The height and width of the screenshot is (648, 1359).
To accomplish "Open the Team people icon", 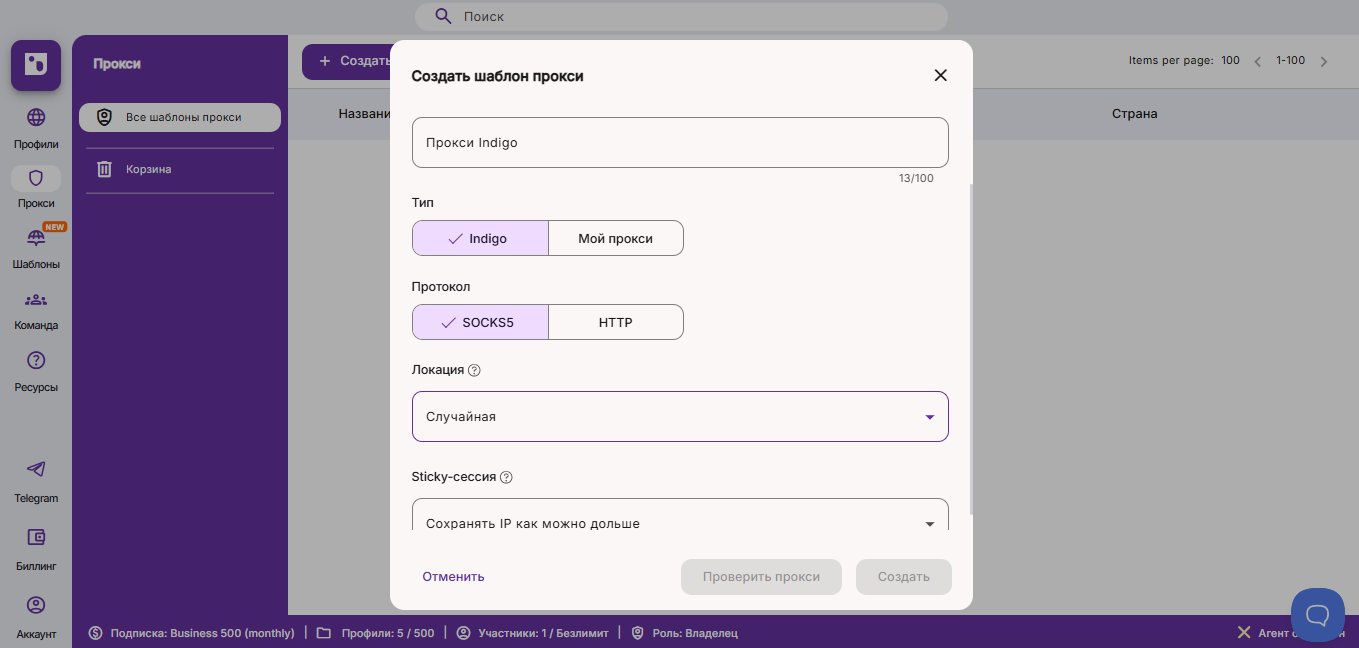I will coord(36,299).
